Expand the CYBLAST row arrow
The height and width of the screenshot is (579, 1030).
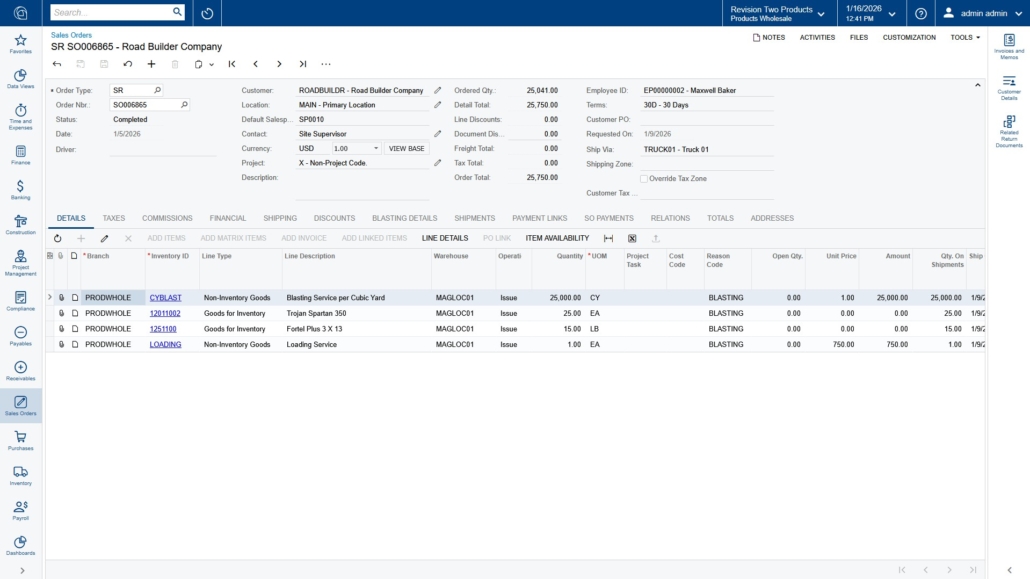coord(50,298)
